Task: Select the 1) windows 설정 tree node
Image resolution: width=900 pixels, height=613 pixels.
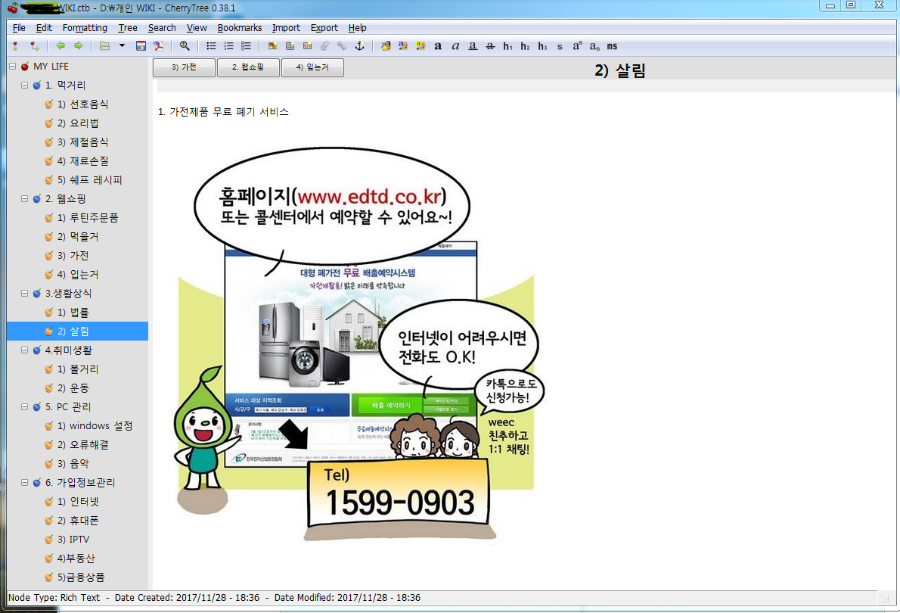Action: [95, 426]
